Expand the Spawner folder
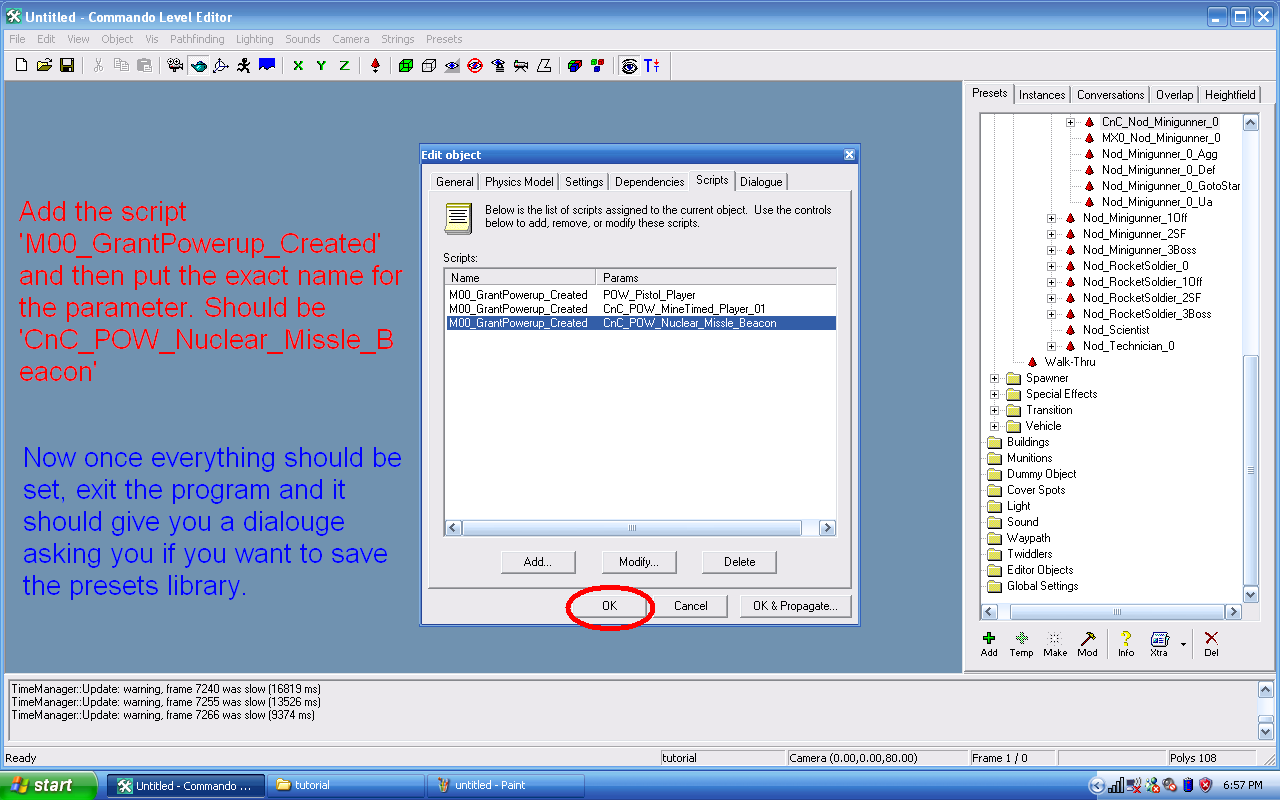 tap(994, 378)
